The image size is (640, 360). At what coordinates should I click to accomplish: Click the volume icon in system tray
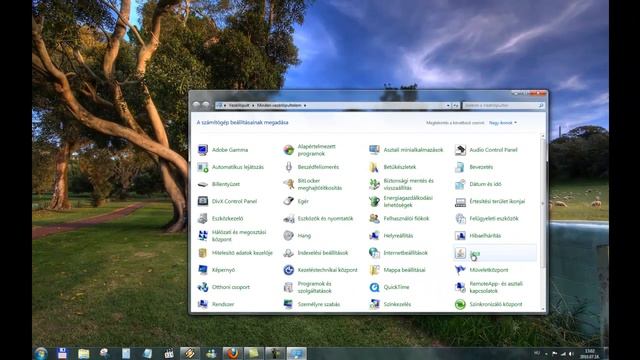pyautogui.click(x=571, y=354)
